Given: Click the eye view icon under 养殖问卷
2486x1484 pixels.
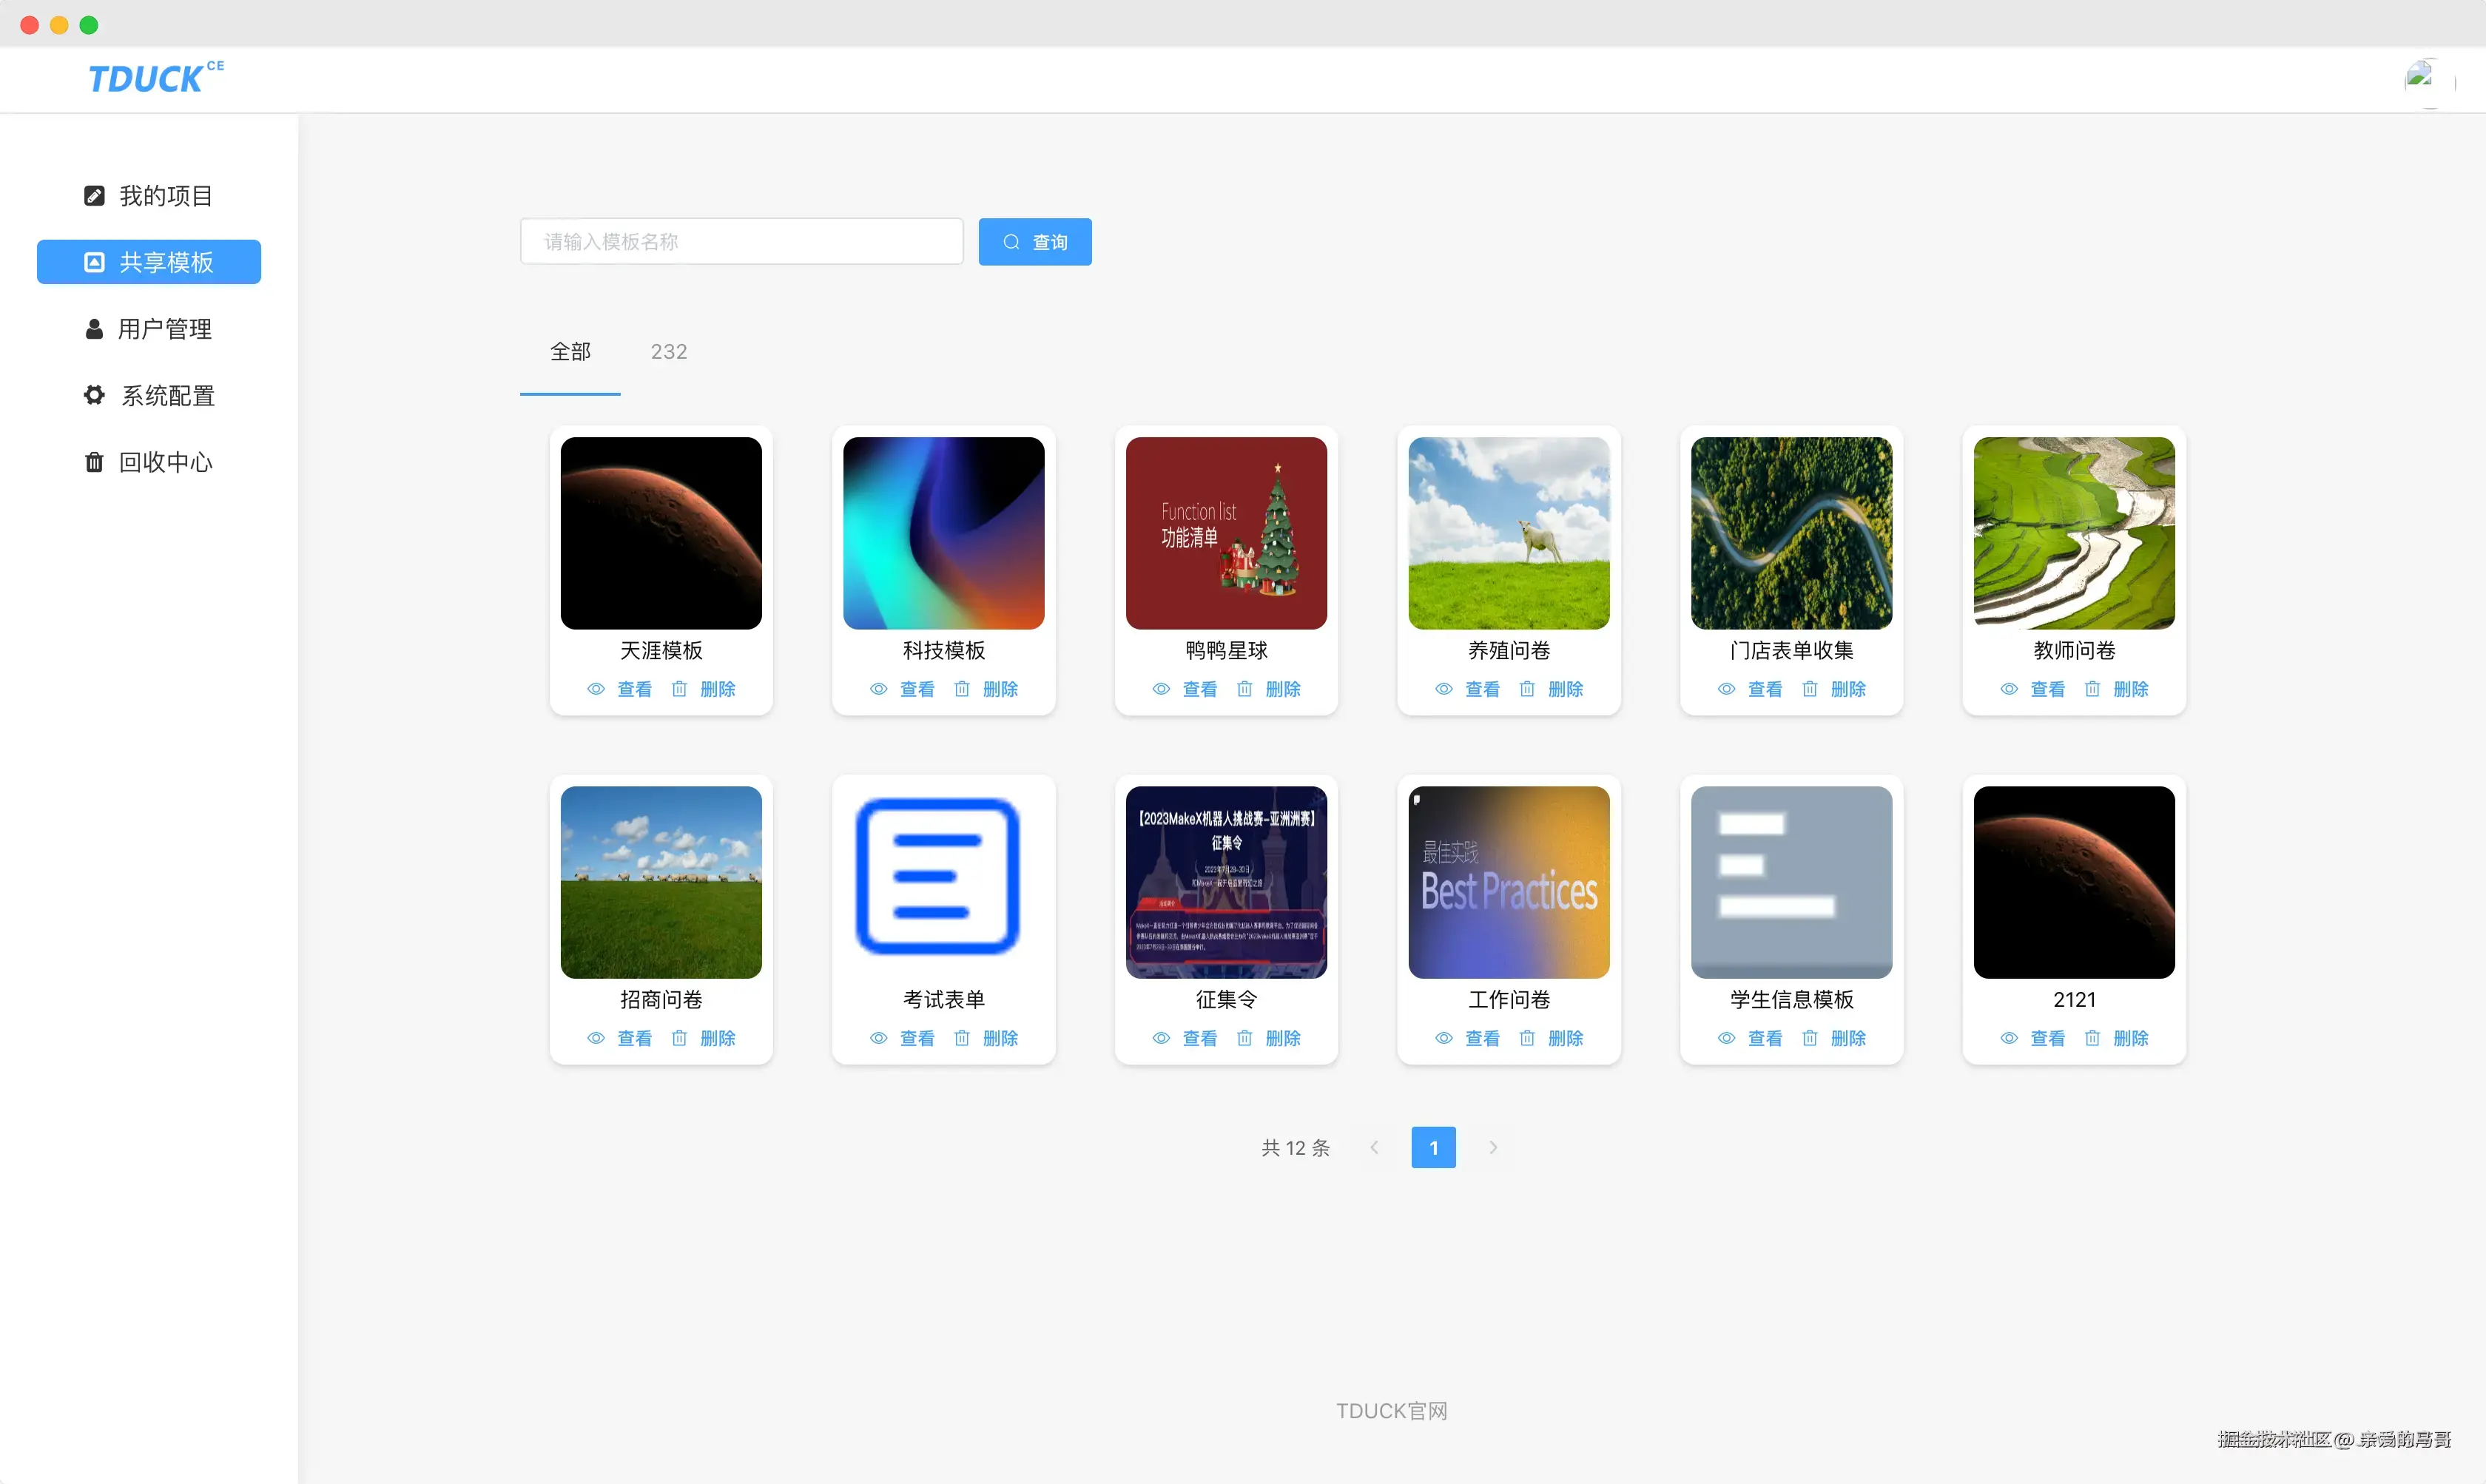Looking at the screenshot, I should pyautogui.click(x=1443, y=689).
